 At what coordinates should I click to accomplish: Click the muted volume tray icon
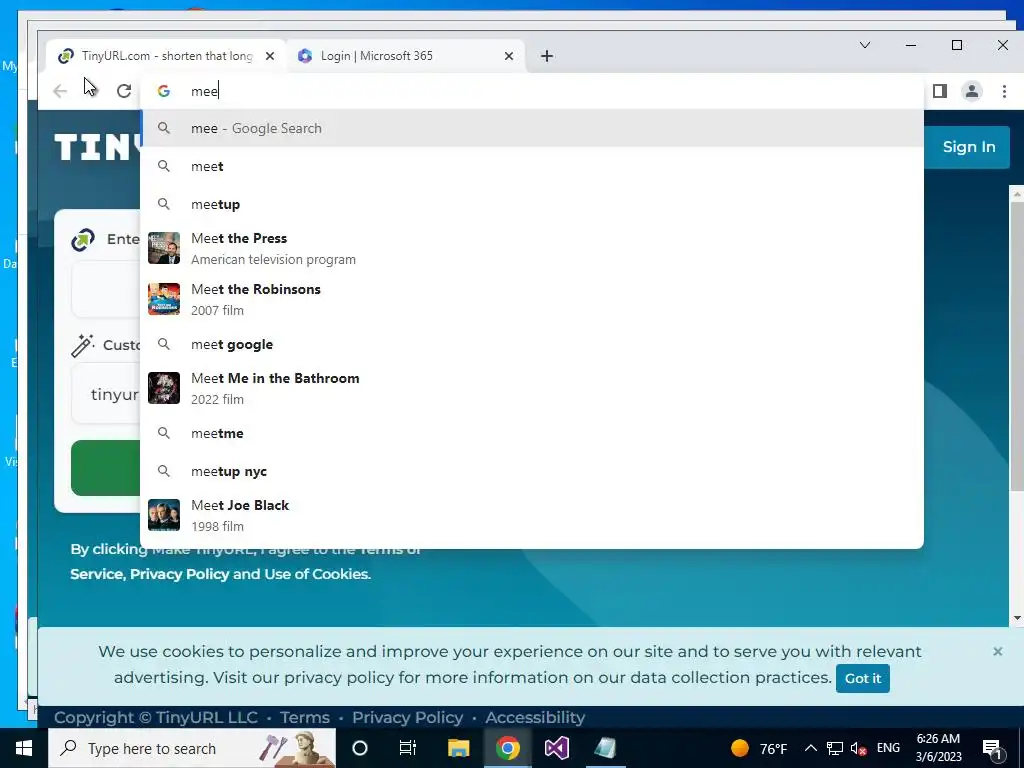pos(859,748)
